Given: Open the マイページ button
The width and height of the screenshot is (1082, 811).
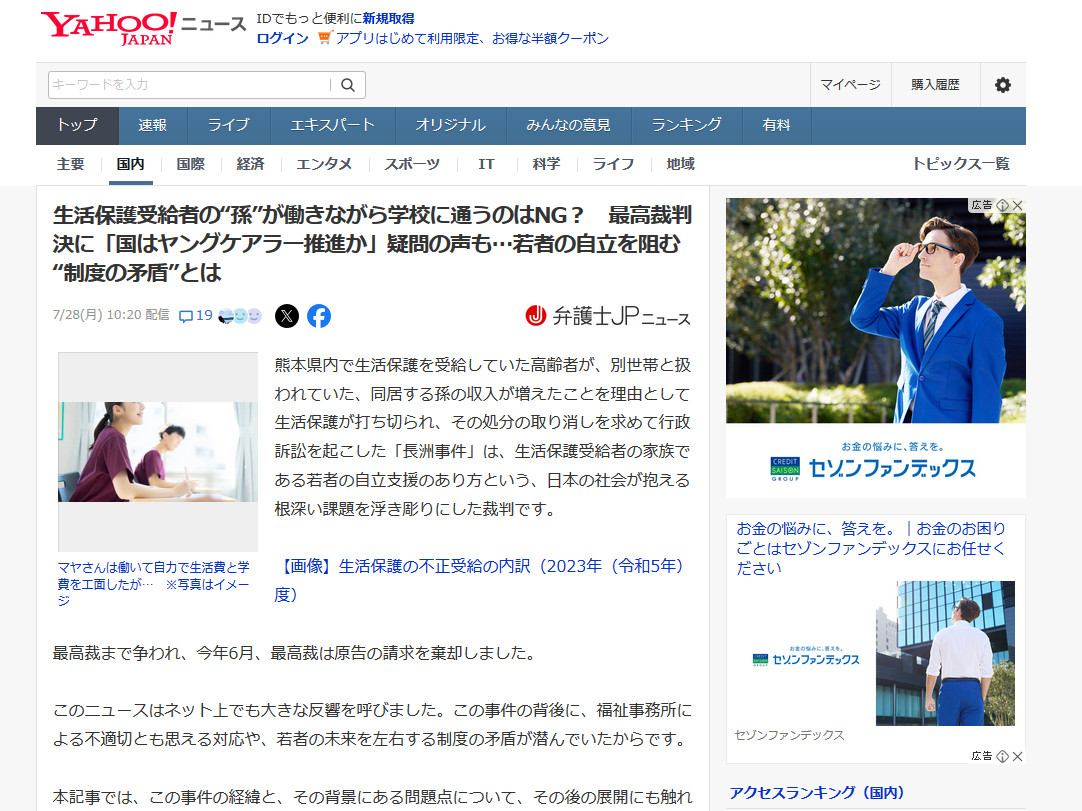Looking at the screenshot, I should pos(850,85).
